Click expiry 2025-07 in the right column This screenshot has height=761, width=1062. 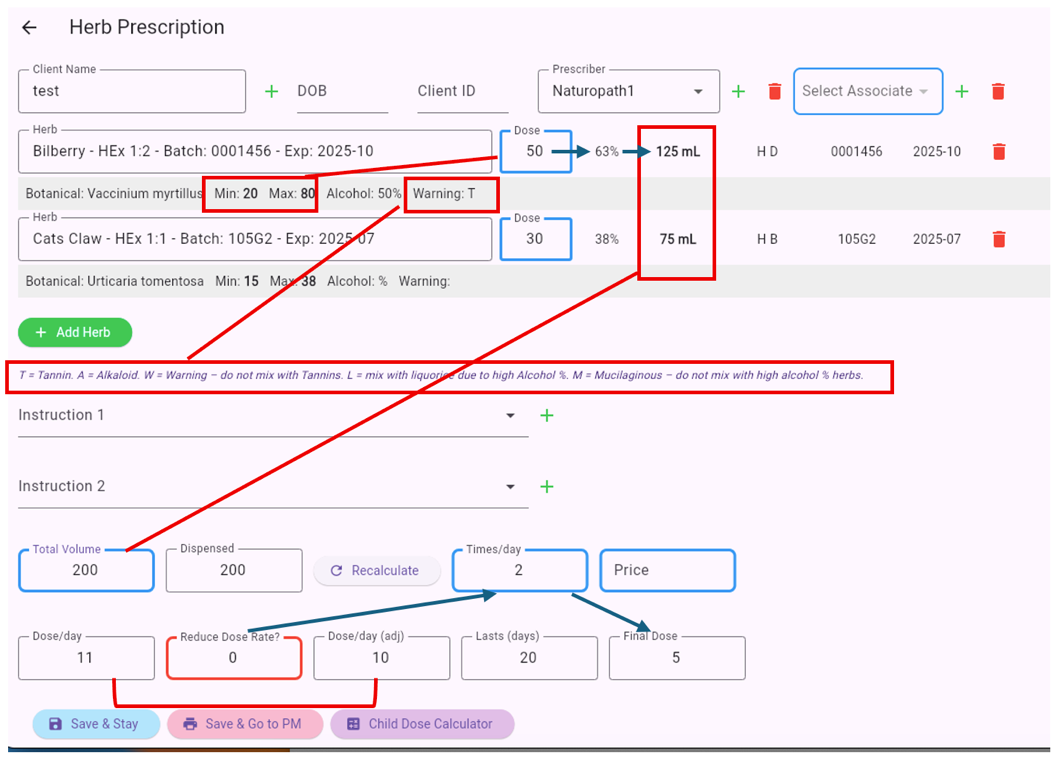pyautogui.click(x=936, y=239)
